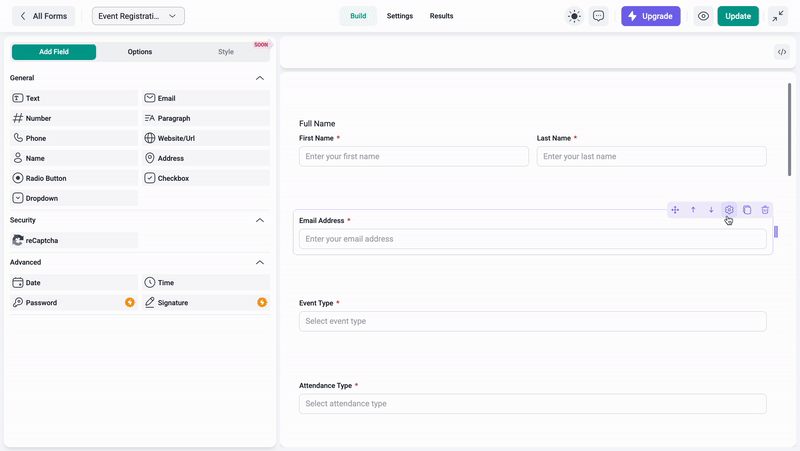
Task: Click the First Name input
Action: pyautogui.click(x=414, y=157)
